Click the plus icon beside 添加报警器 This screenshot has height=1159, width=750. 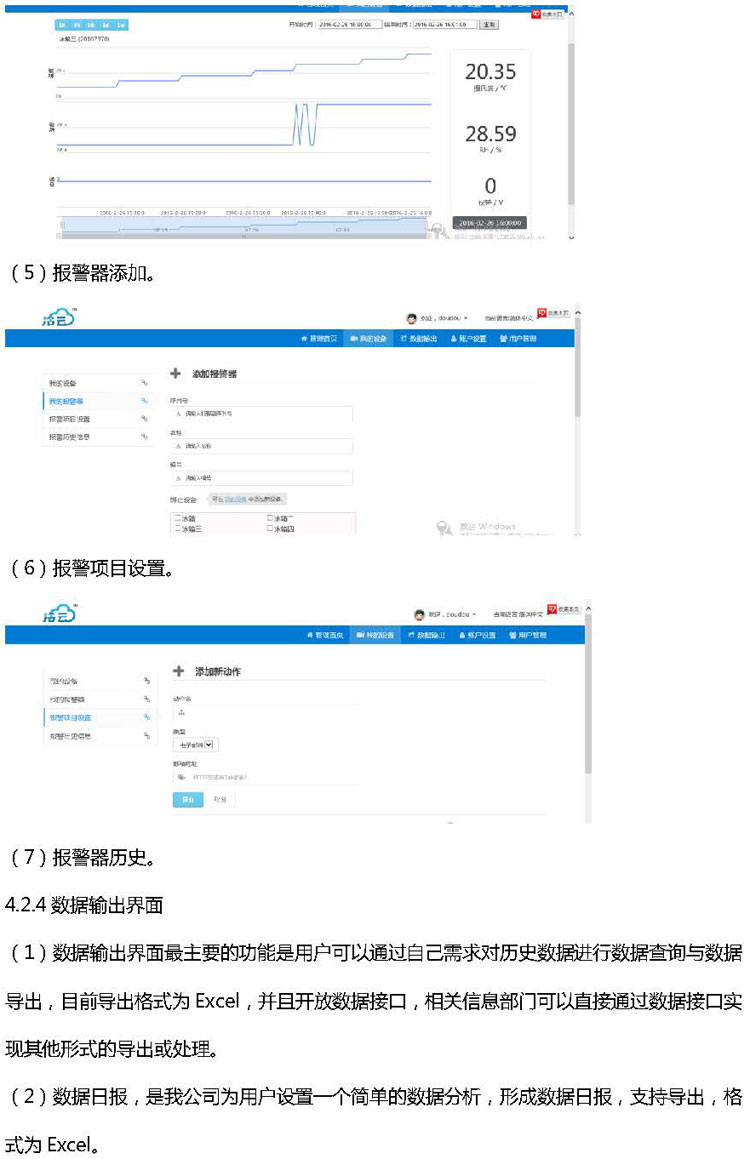tap(176, 374)
